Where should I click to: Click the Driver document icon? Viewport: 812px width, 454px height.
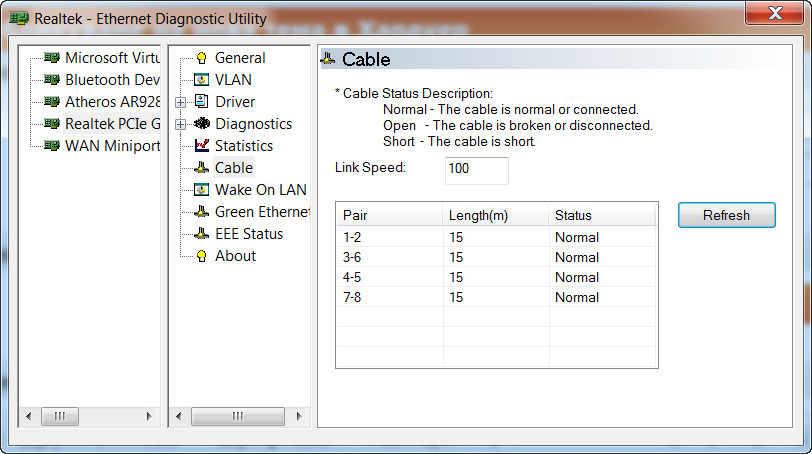(x=201, y=101)
